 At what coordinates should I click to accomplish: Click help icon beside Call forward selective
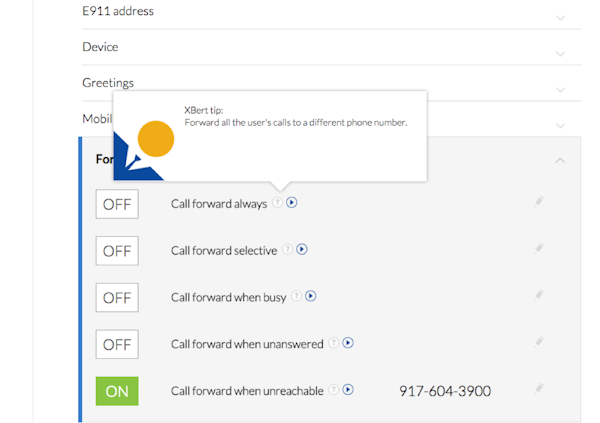(x=287, y=249)
